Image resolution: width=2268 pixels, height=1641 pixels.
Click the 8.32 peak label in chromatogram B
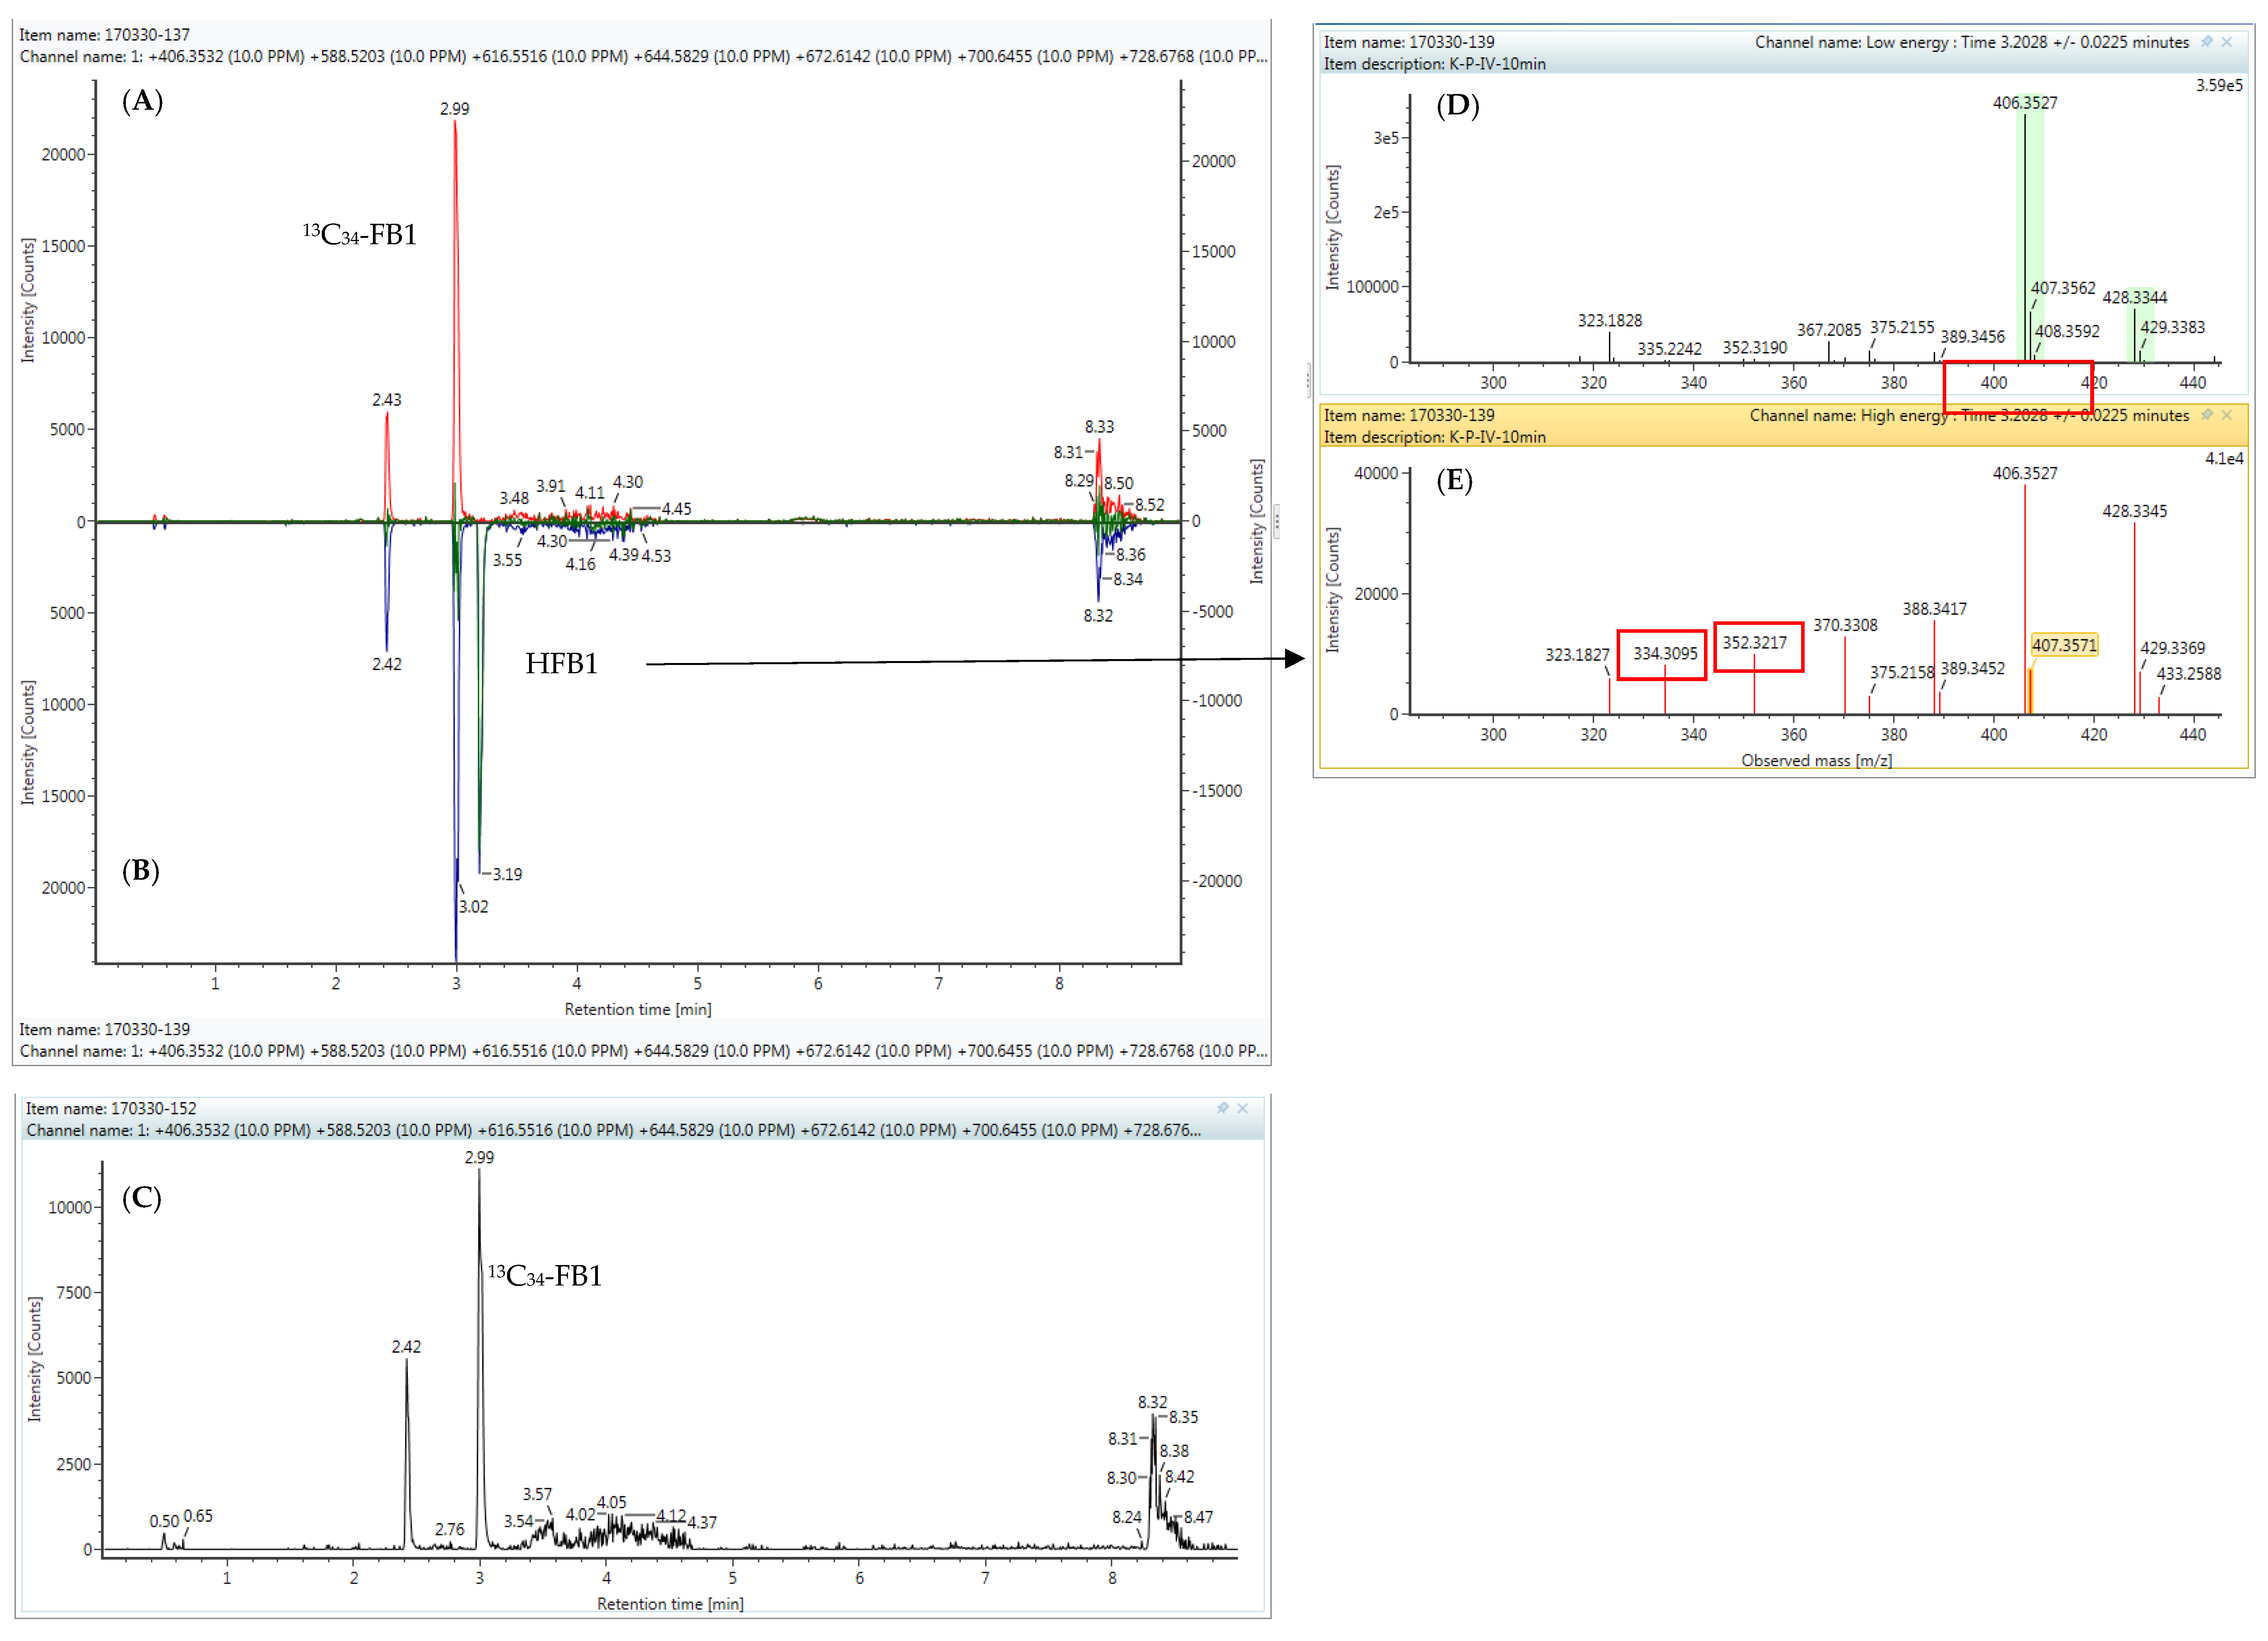click(x=1098, y=616)
